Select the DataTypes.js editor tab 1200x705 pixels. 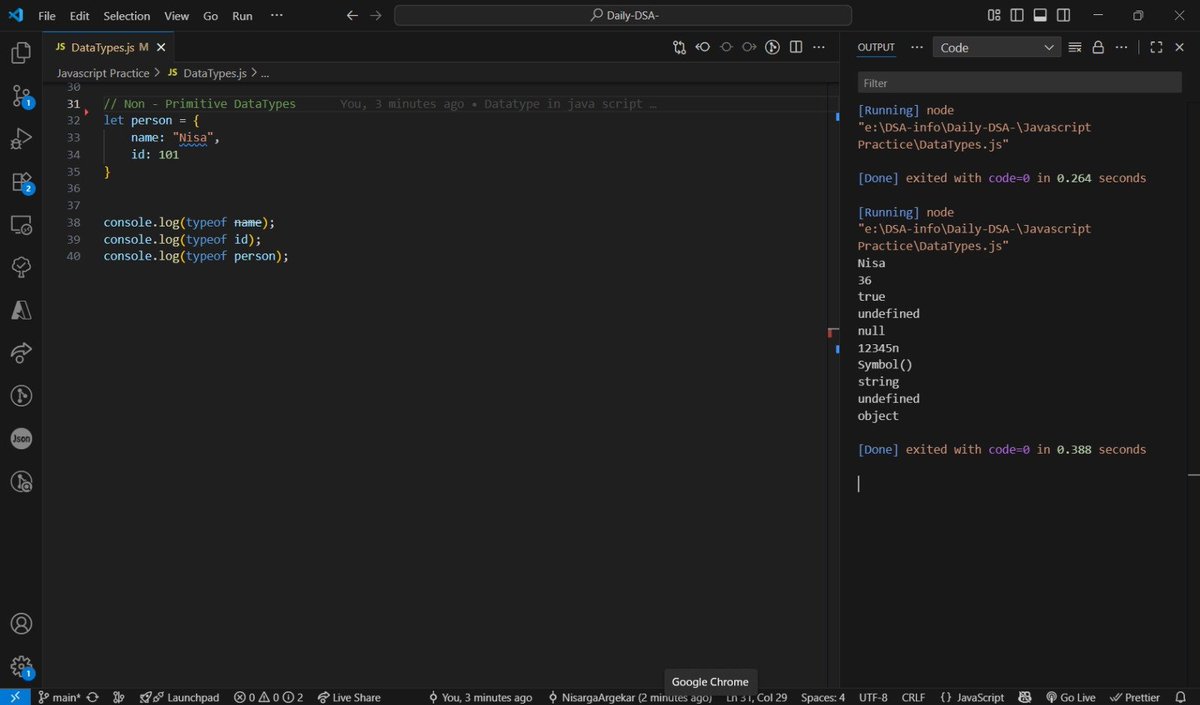point(109,47)
